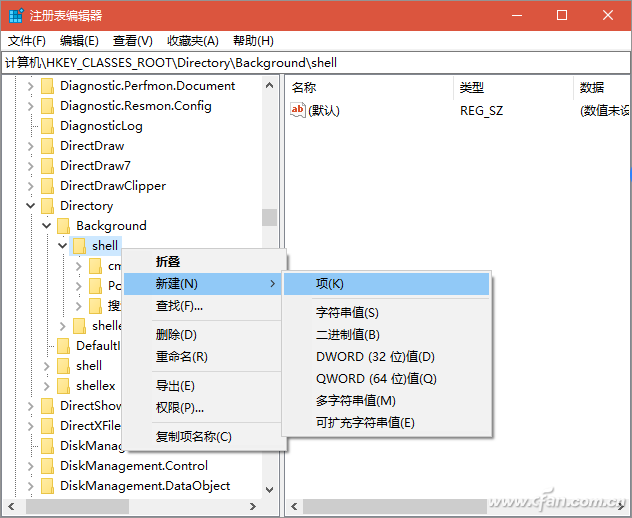Expand the DiskManagement.DataObject key
Image resolution: width=632 pixels, height=518 pixels.
pos(31,486)
